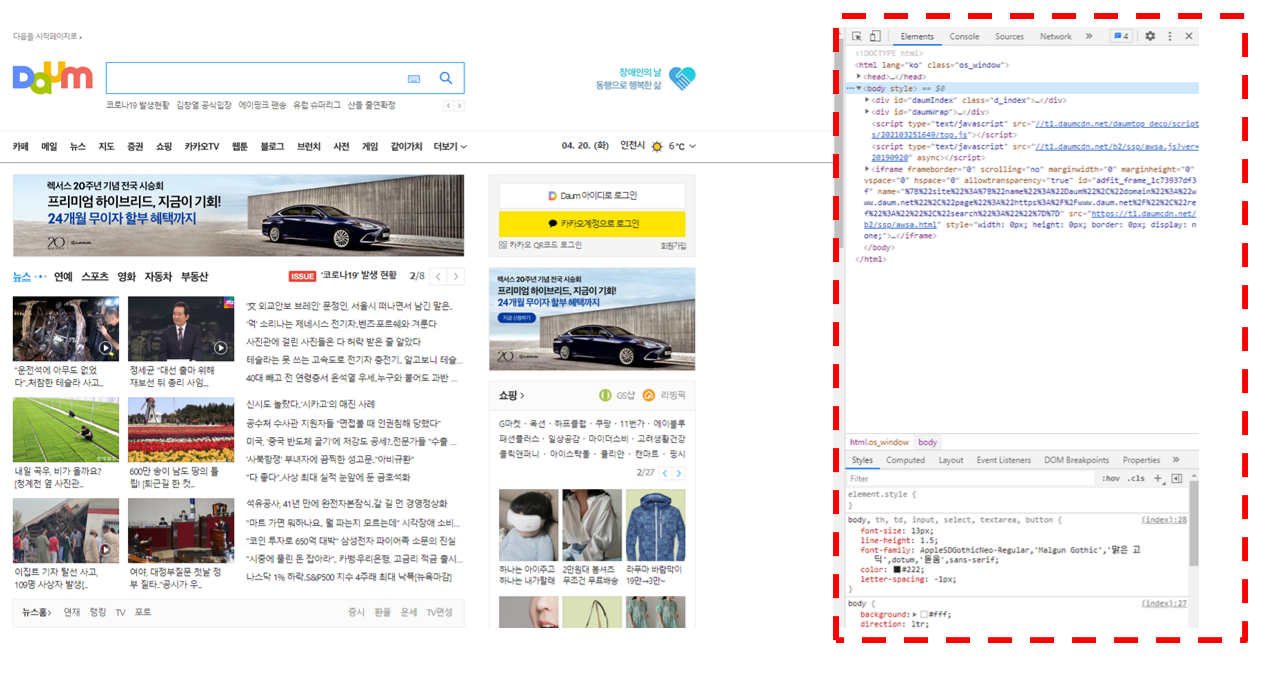Screen dimensions: 1285x693
Task: Select html.os_window in the breadcrumb
Action: [879, 442]
